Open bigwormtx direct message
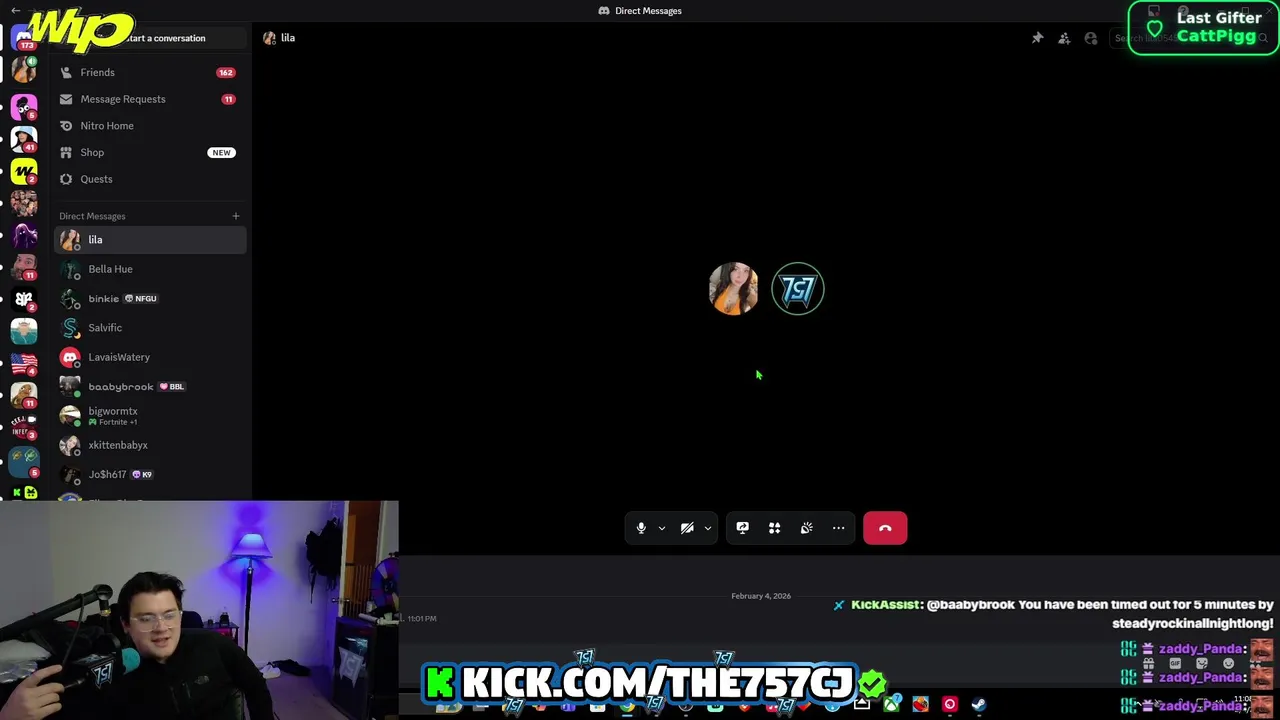 (x=150, y=416)
